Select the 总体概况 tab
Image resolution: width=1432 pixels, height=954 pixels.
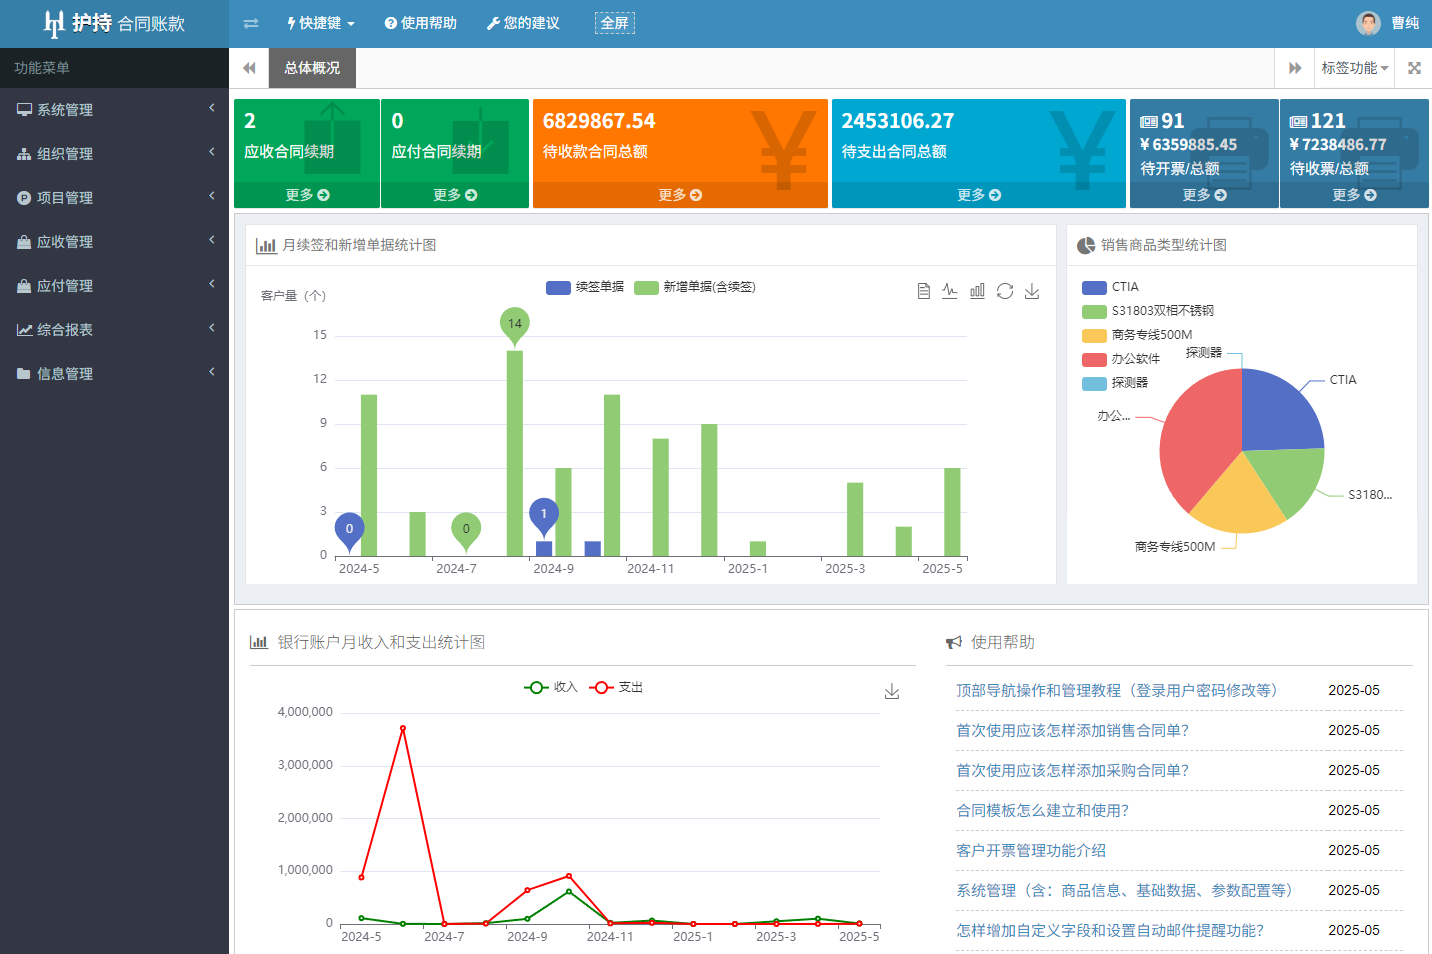(x=312, y=68)
